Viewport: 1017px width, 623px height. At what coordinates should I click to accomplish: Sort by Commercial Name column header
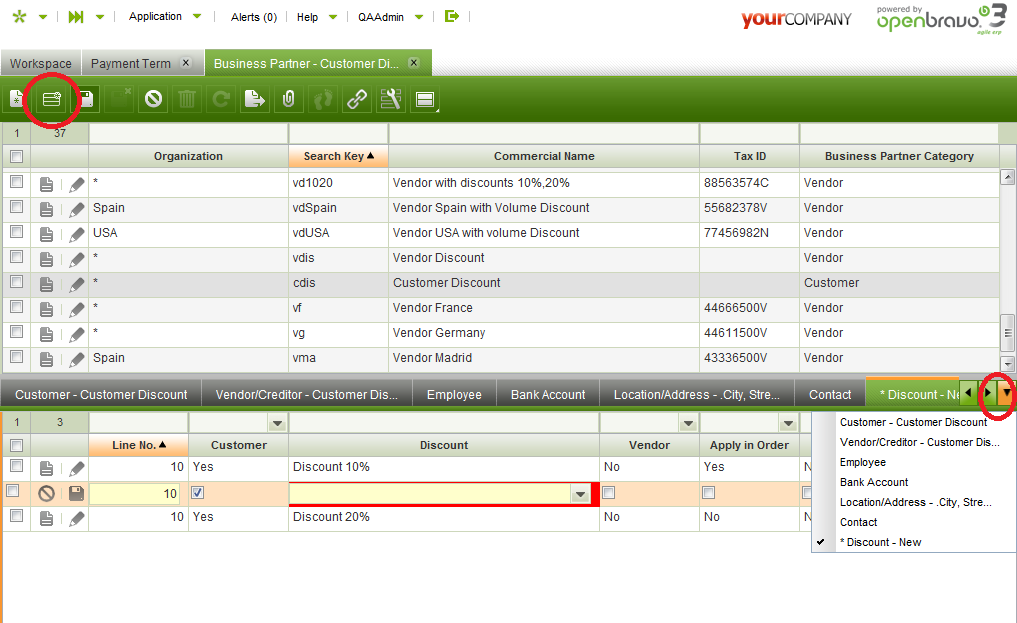pyautogui.click(x=544, y=156)
